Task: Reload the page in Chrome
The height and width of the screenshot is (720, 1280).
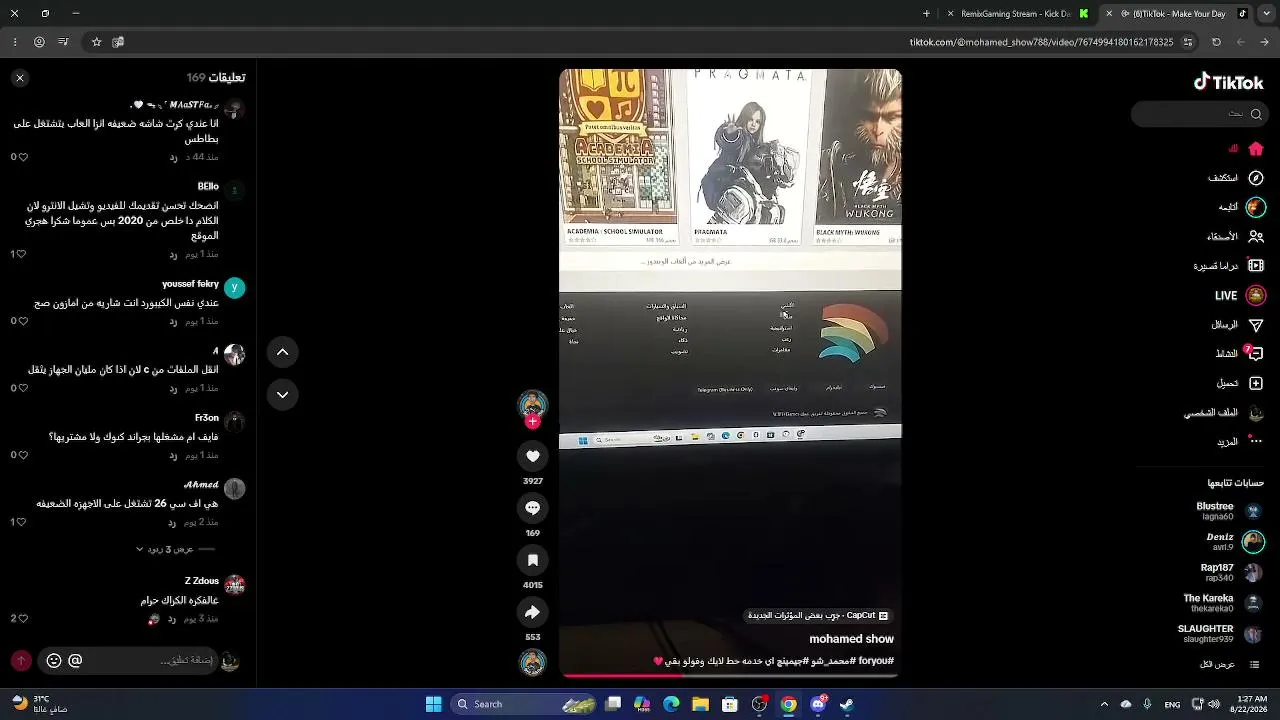Action: click(x=1216, y=42)
